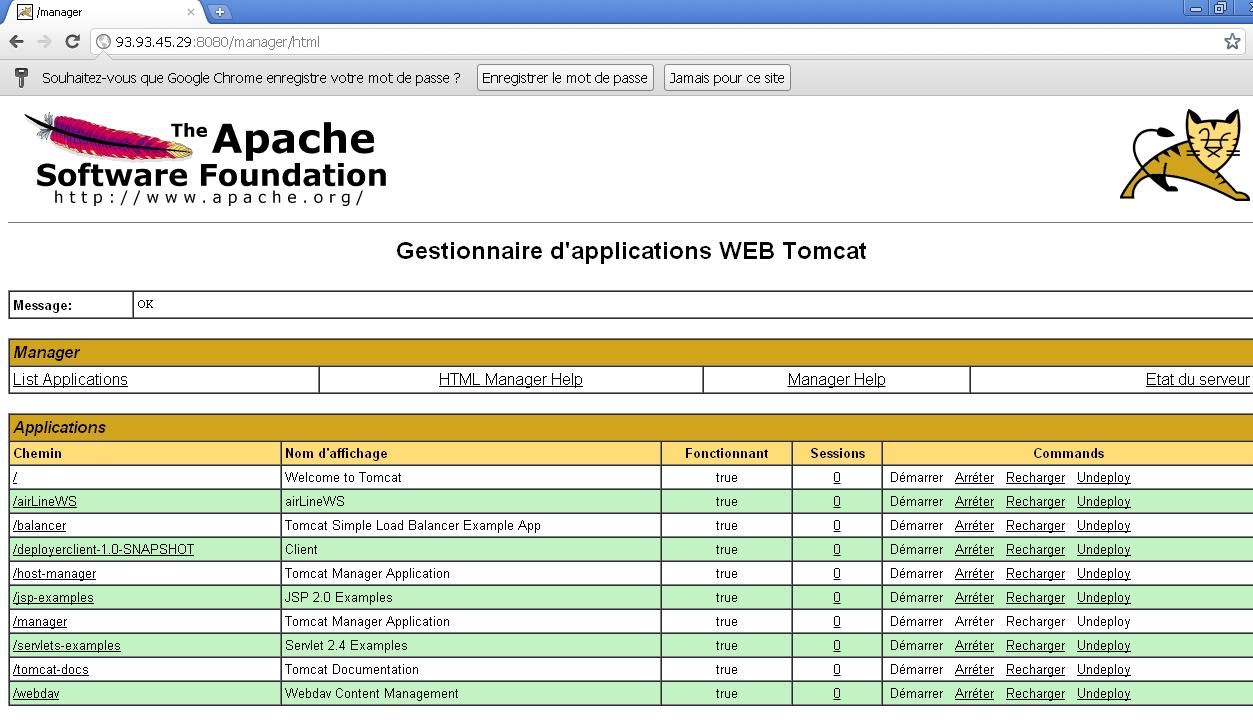Open the /jsp-examples application link
The width and height of the screenshot is (1253, 720).
[x=53, y=598]
